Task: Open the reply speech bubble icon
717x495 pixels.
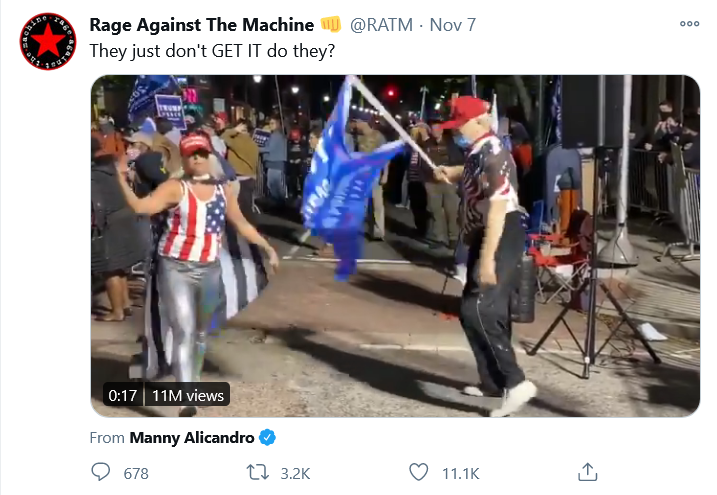Action: coord(101,472)
